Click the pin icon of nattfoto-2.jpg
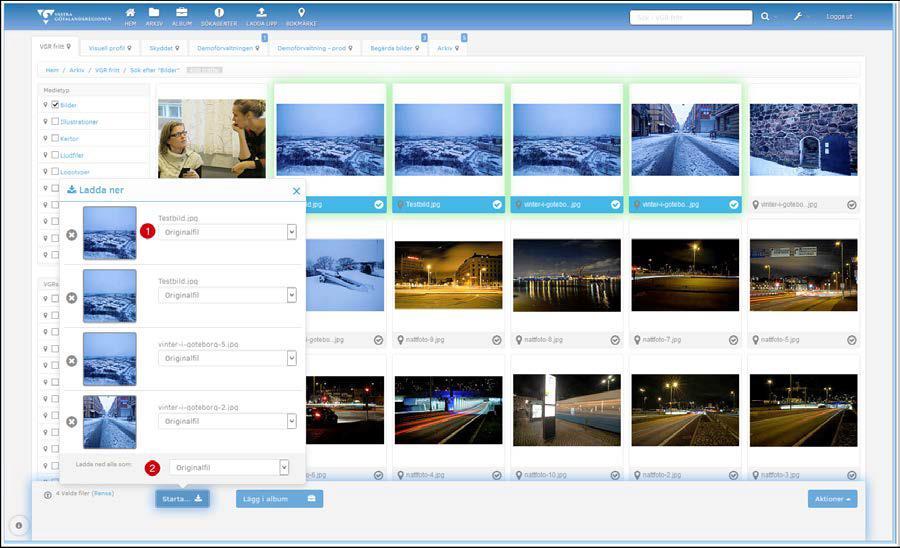Image resolution: width=900 pixels, height=548 pixels. click(637, 475)
